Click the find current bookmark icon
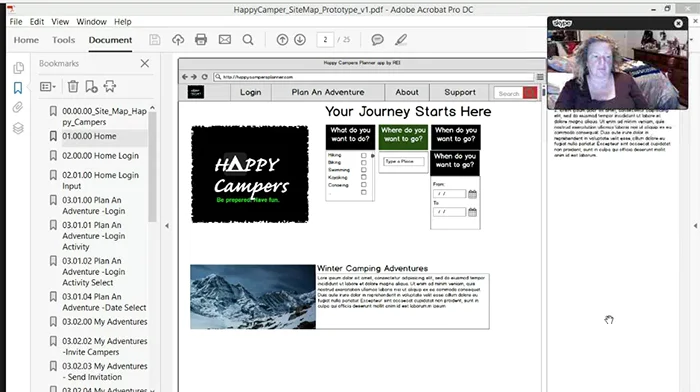 pos(110,86)
